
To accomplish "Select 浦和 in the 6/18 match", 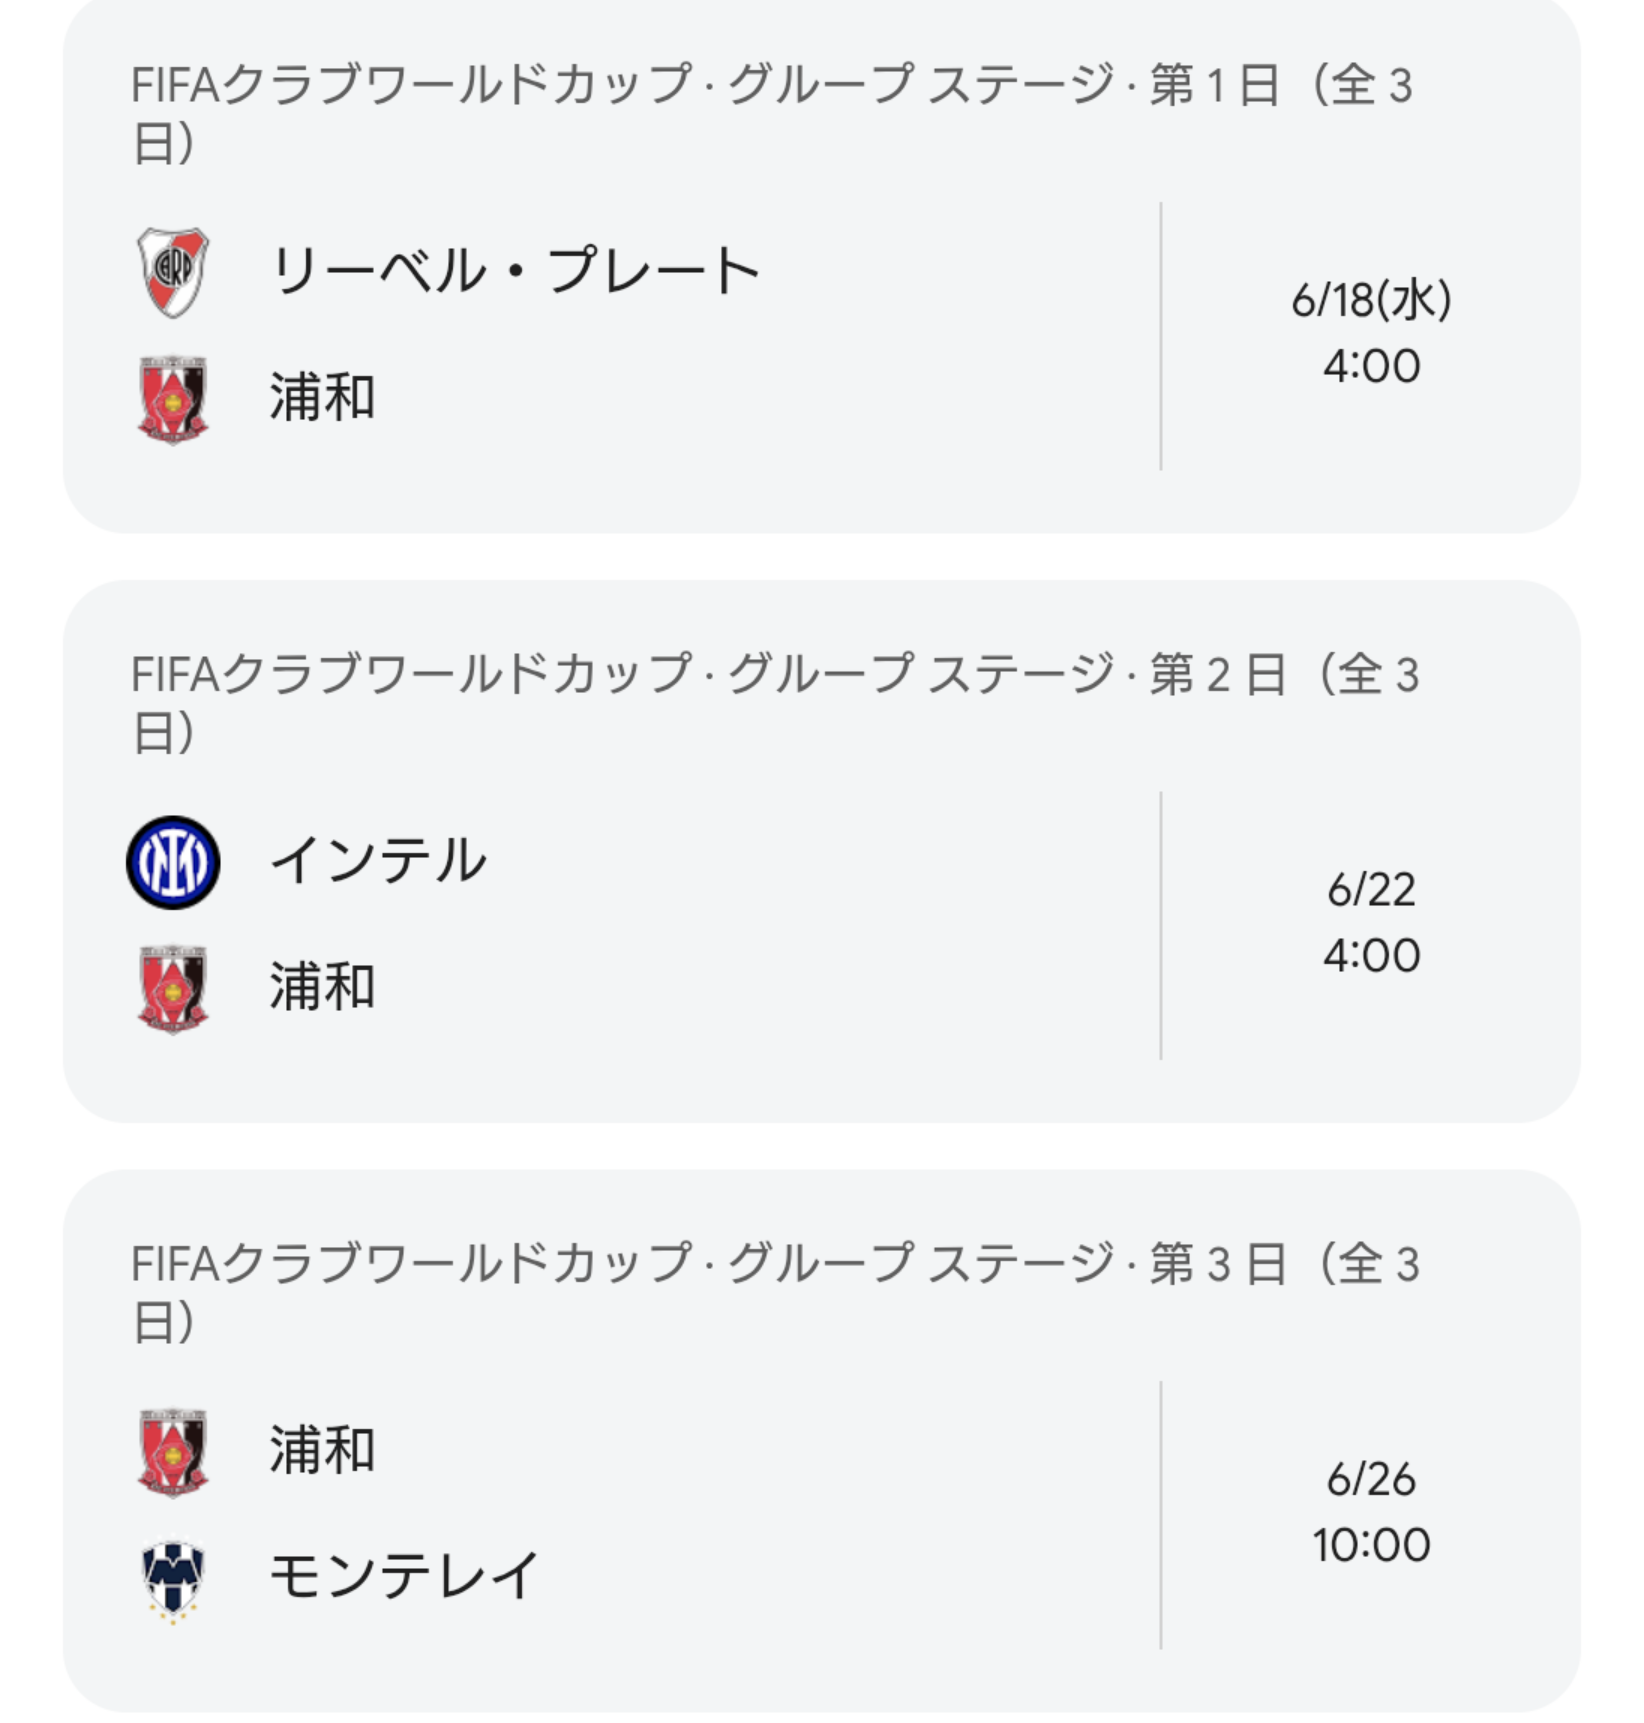I will coord(322,397).
